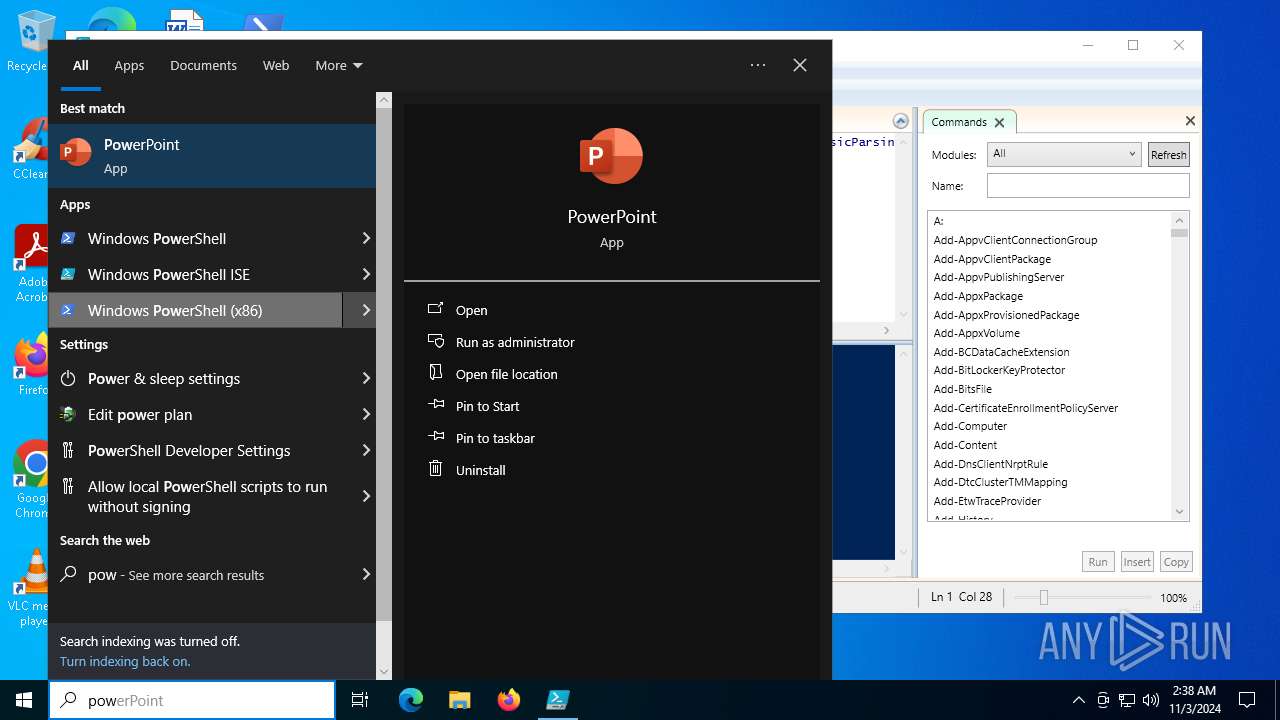Click the Insert button in Commands pane
The image size is (1280, 720).
1137,562
